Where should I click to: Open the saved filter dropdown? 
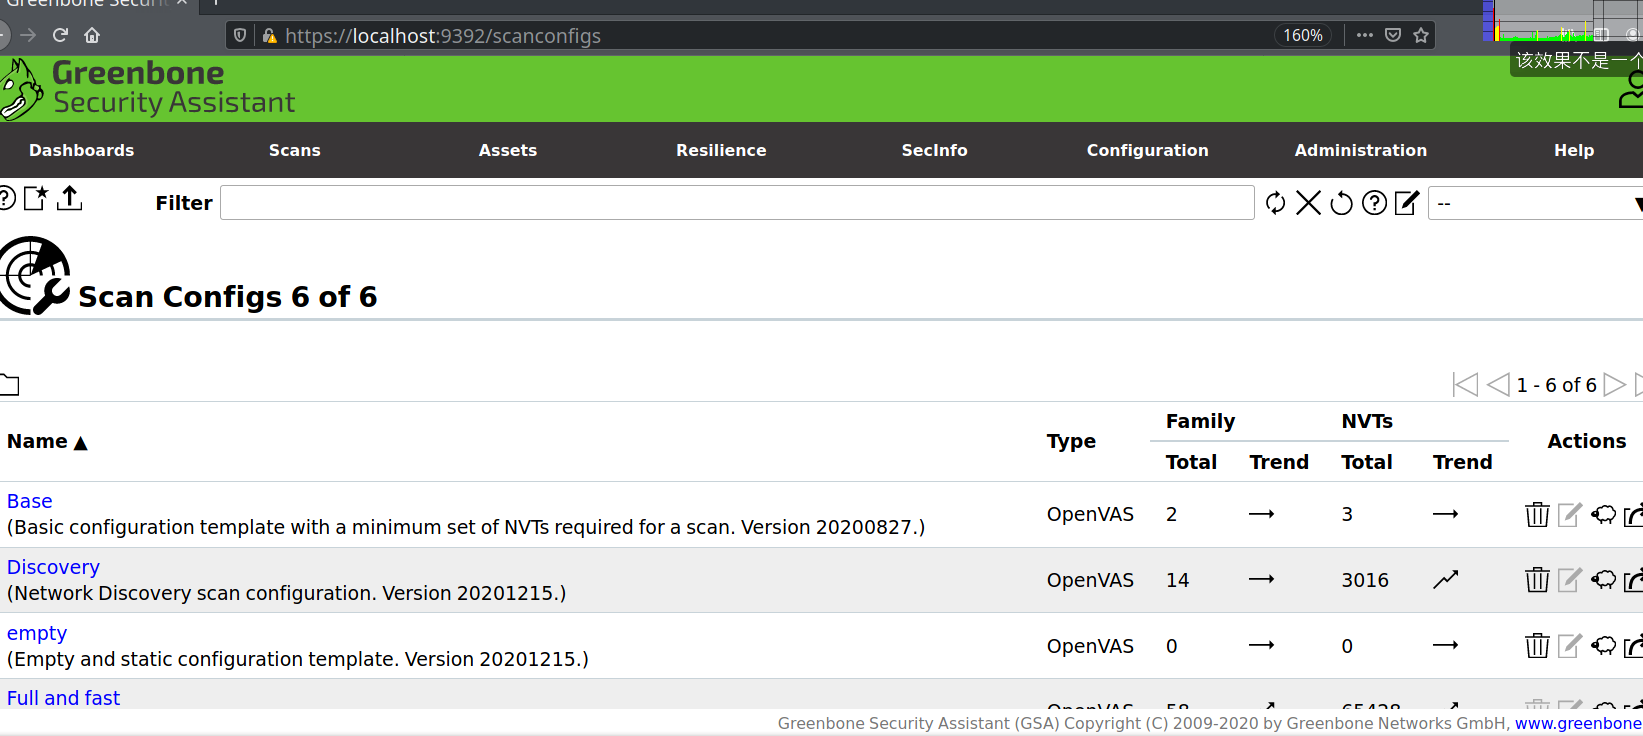1535,203
